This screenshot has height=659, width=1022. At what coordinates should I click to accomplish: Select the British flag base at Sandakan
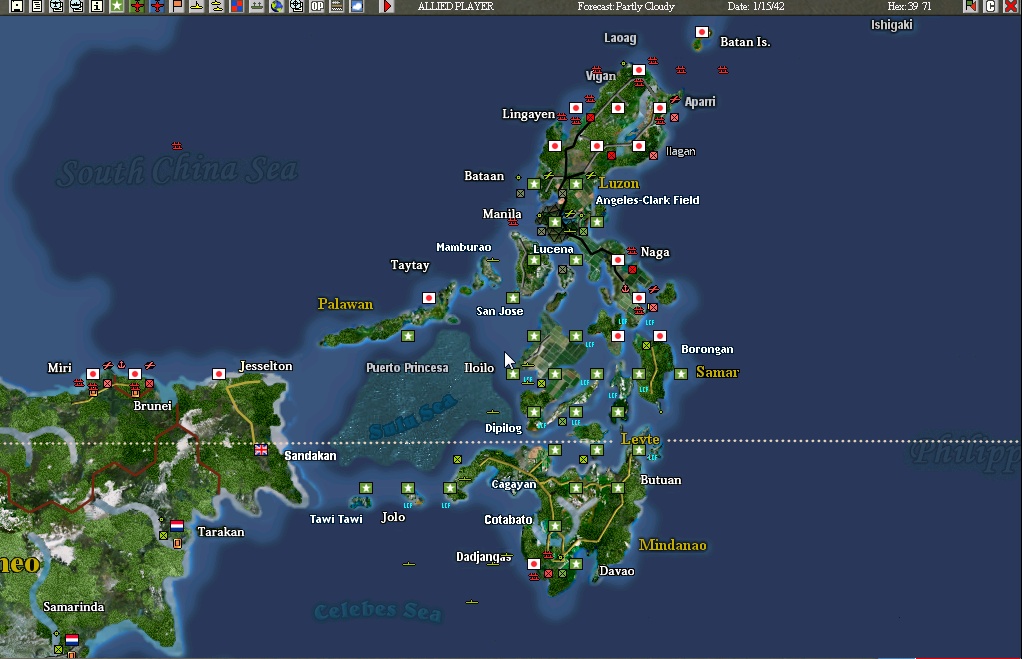[261, 450]
